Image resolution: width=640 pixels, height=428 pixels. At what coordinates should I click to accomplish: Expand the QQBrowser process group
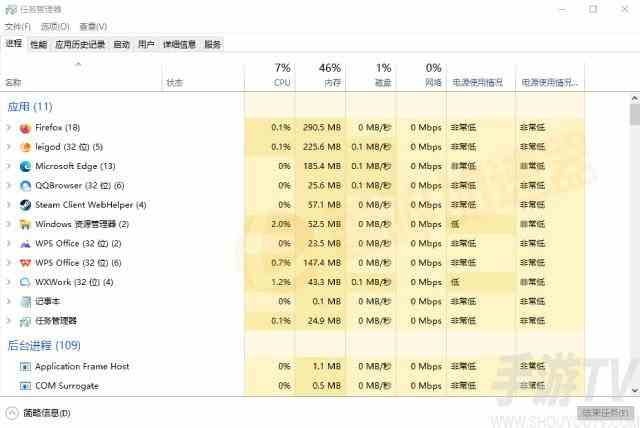[x=8, y=186]
